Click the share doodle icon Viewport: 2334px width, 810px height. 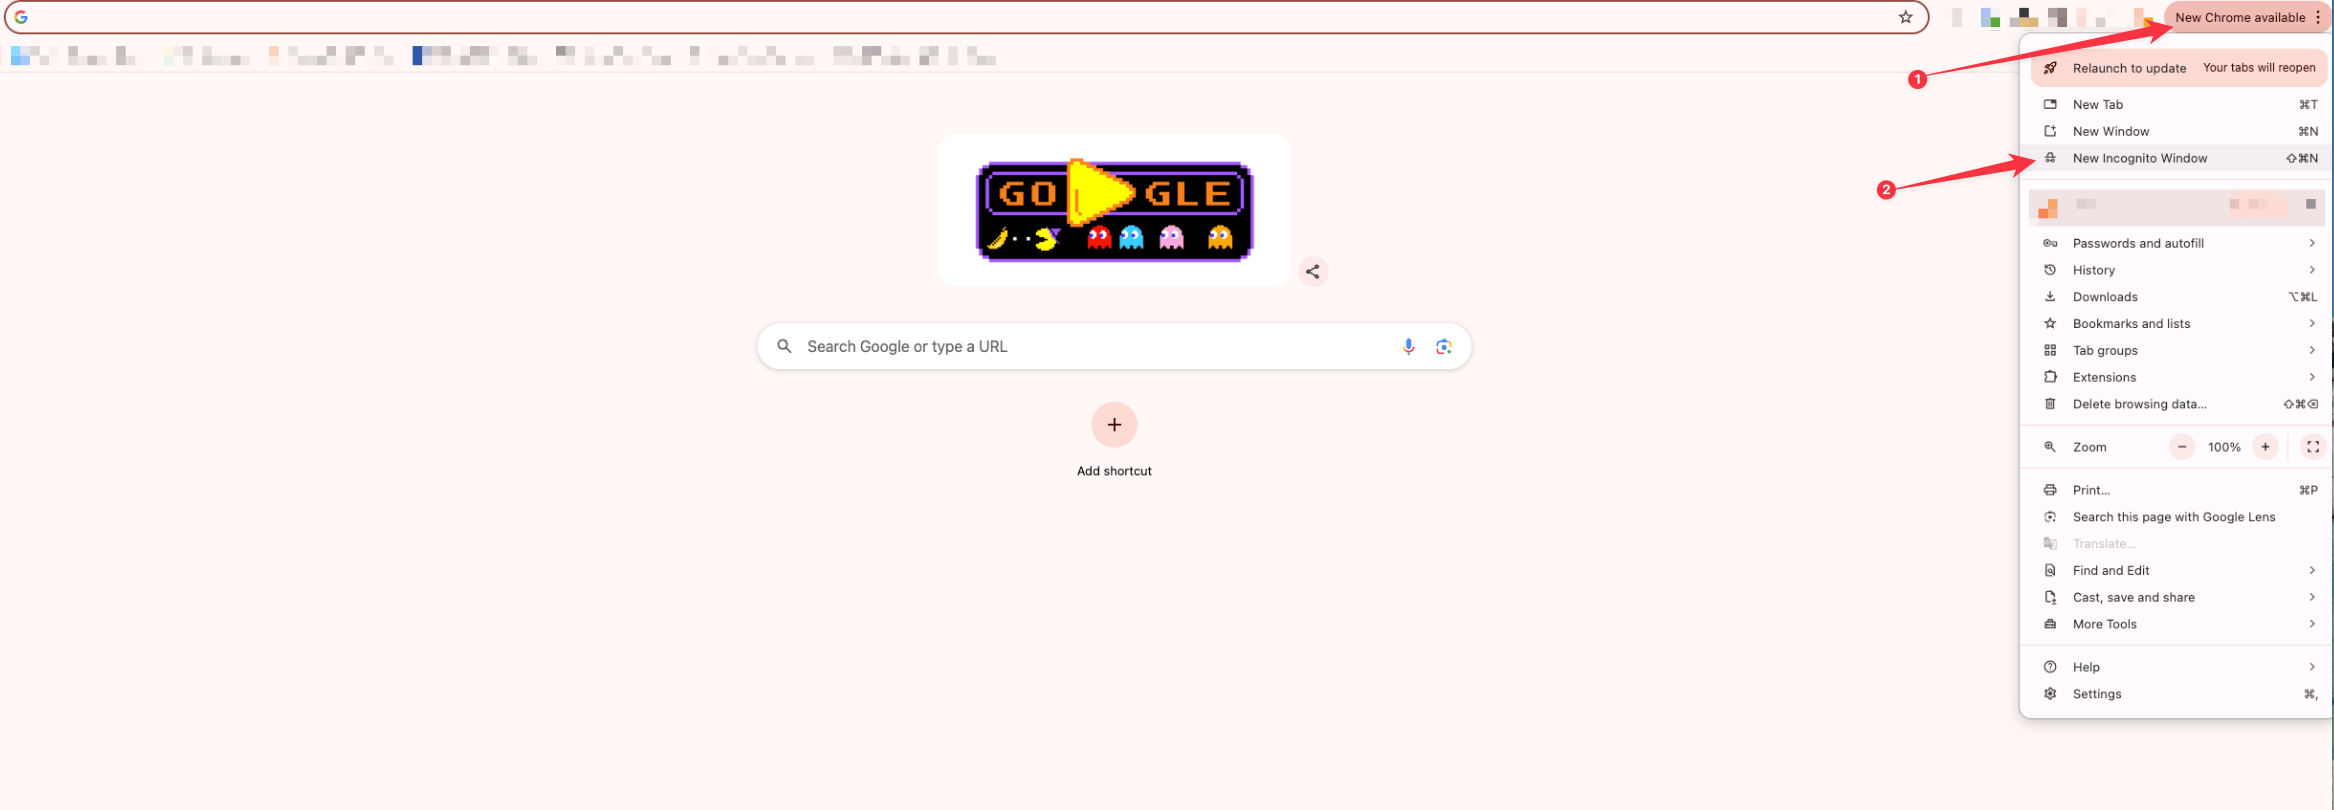pos(1312,271)
